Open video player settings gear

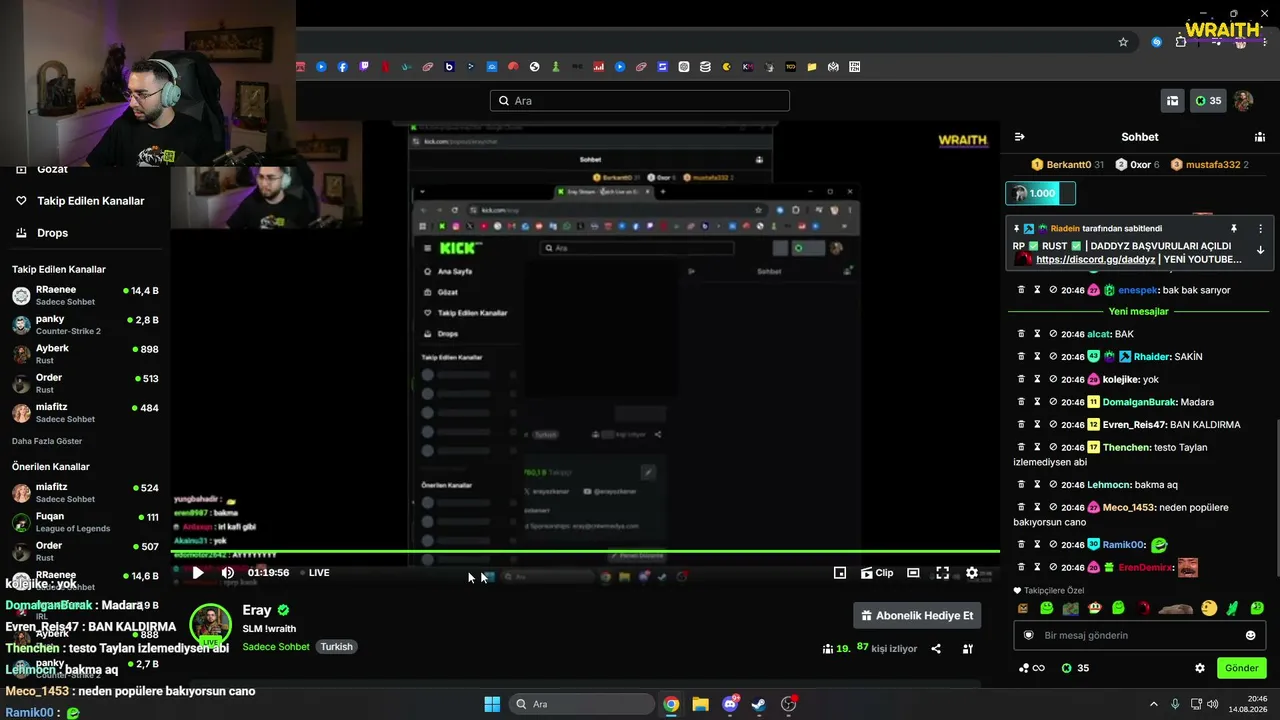(x=972, y=573)
